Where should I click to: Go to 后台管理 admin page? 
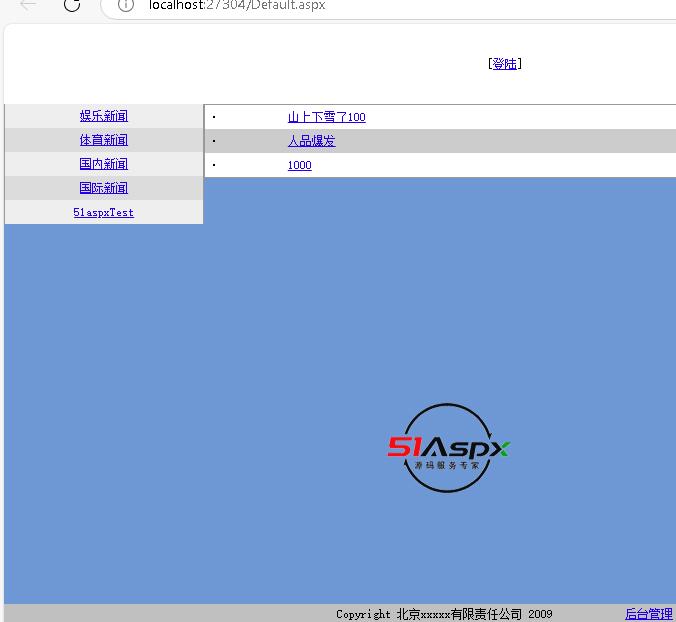click(x=648, y=614)
